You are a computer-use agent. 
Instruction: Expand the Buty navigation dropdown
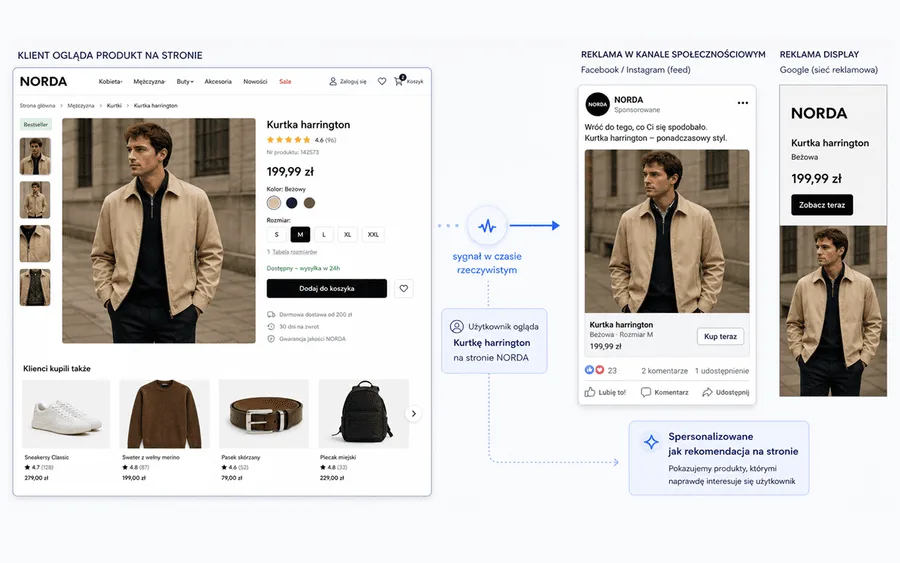[185, 81]
